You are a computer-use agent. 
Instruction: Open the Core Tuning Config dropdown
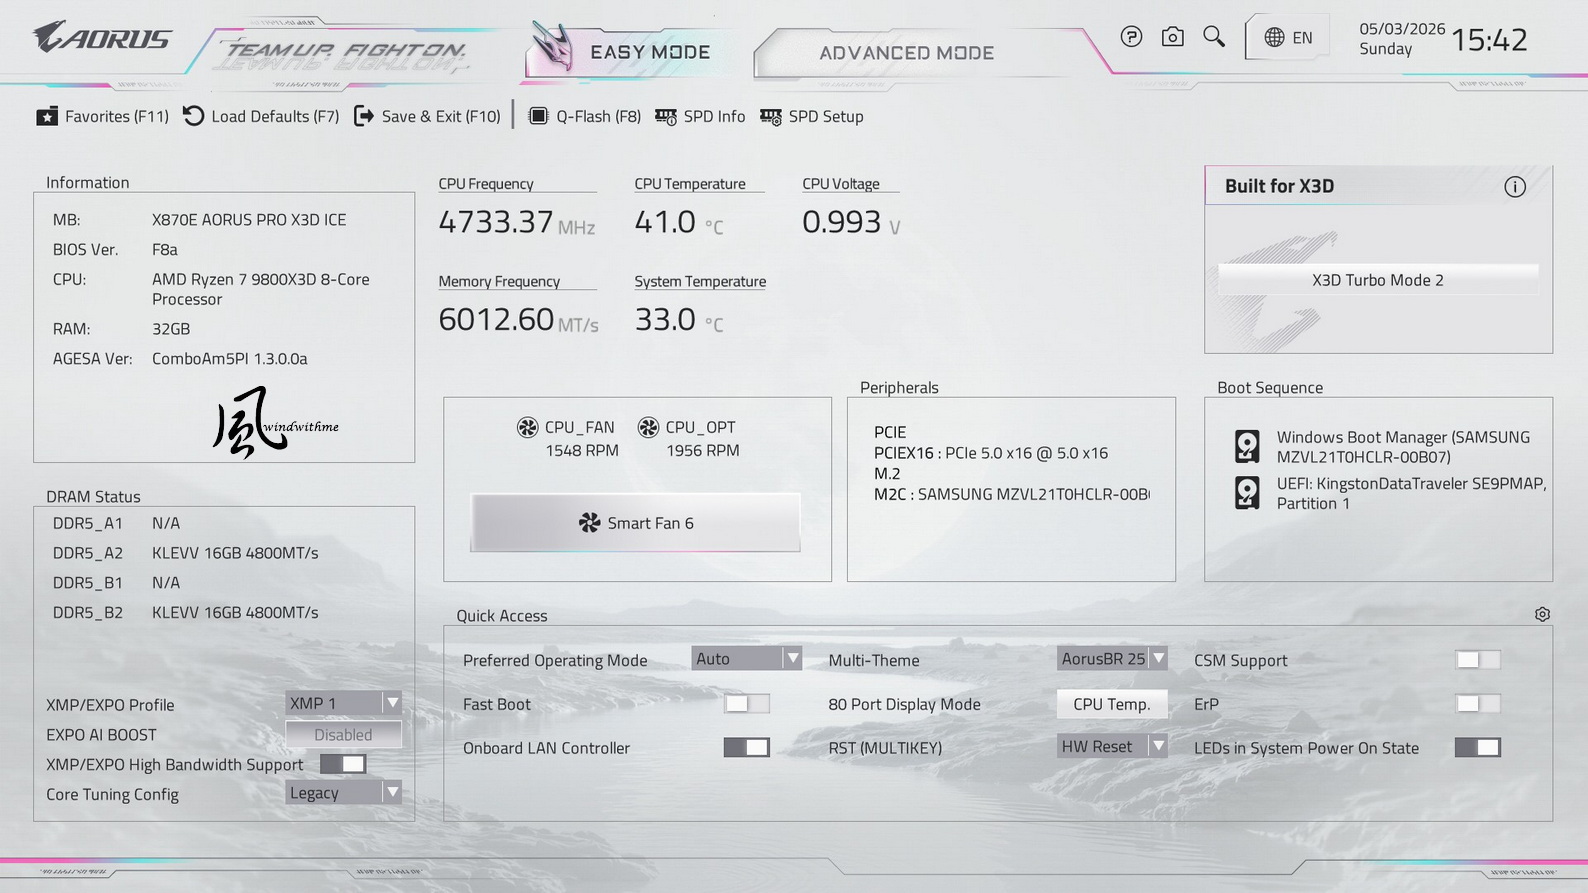pyautogui.click(x=343, y=793)
